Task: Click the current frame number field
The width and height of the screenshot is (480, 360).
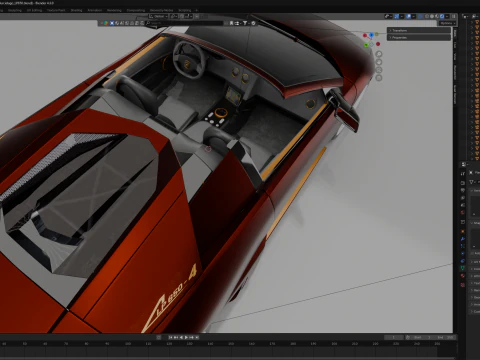Action: coord(393,337)
